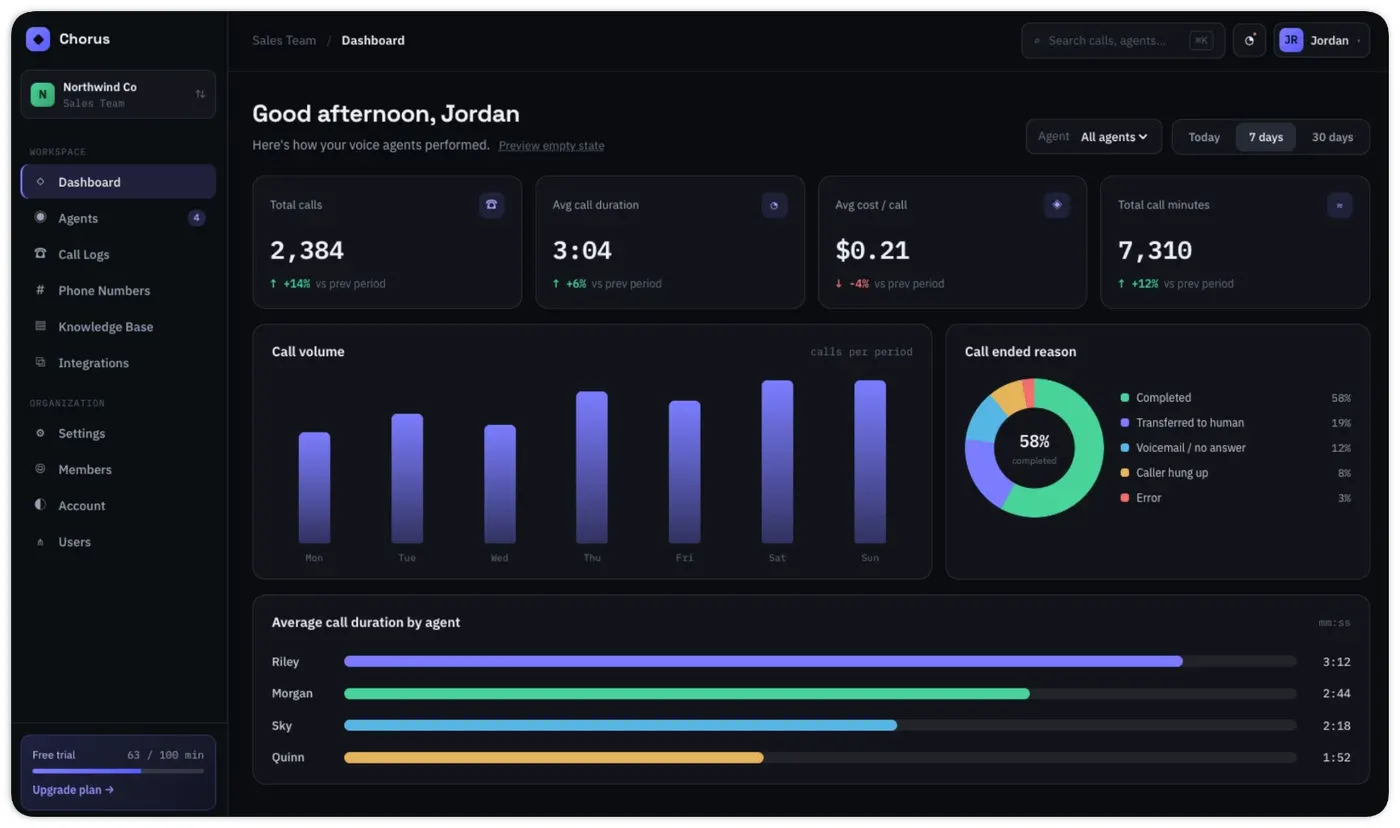
Task: Click the Phone Numbers hash icon
Action: tap(40, 290)
